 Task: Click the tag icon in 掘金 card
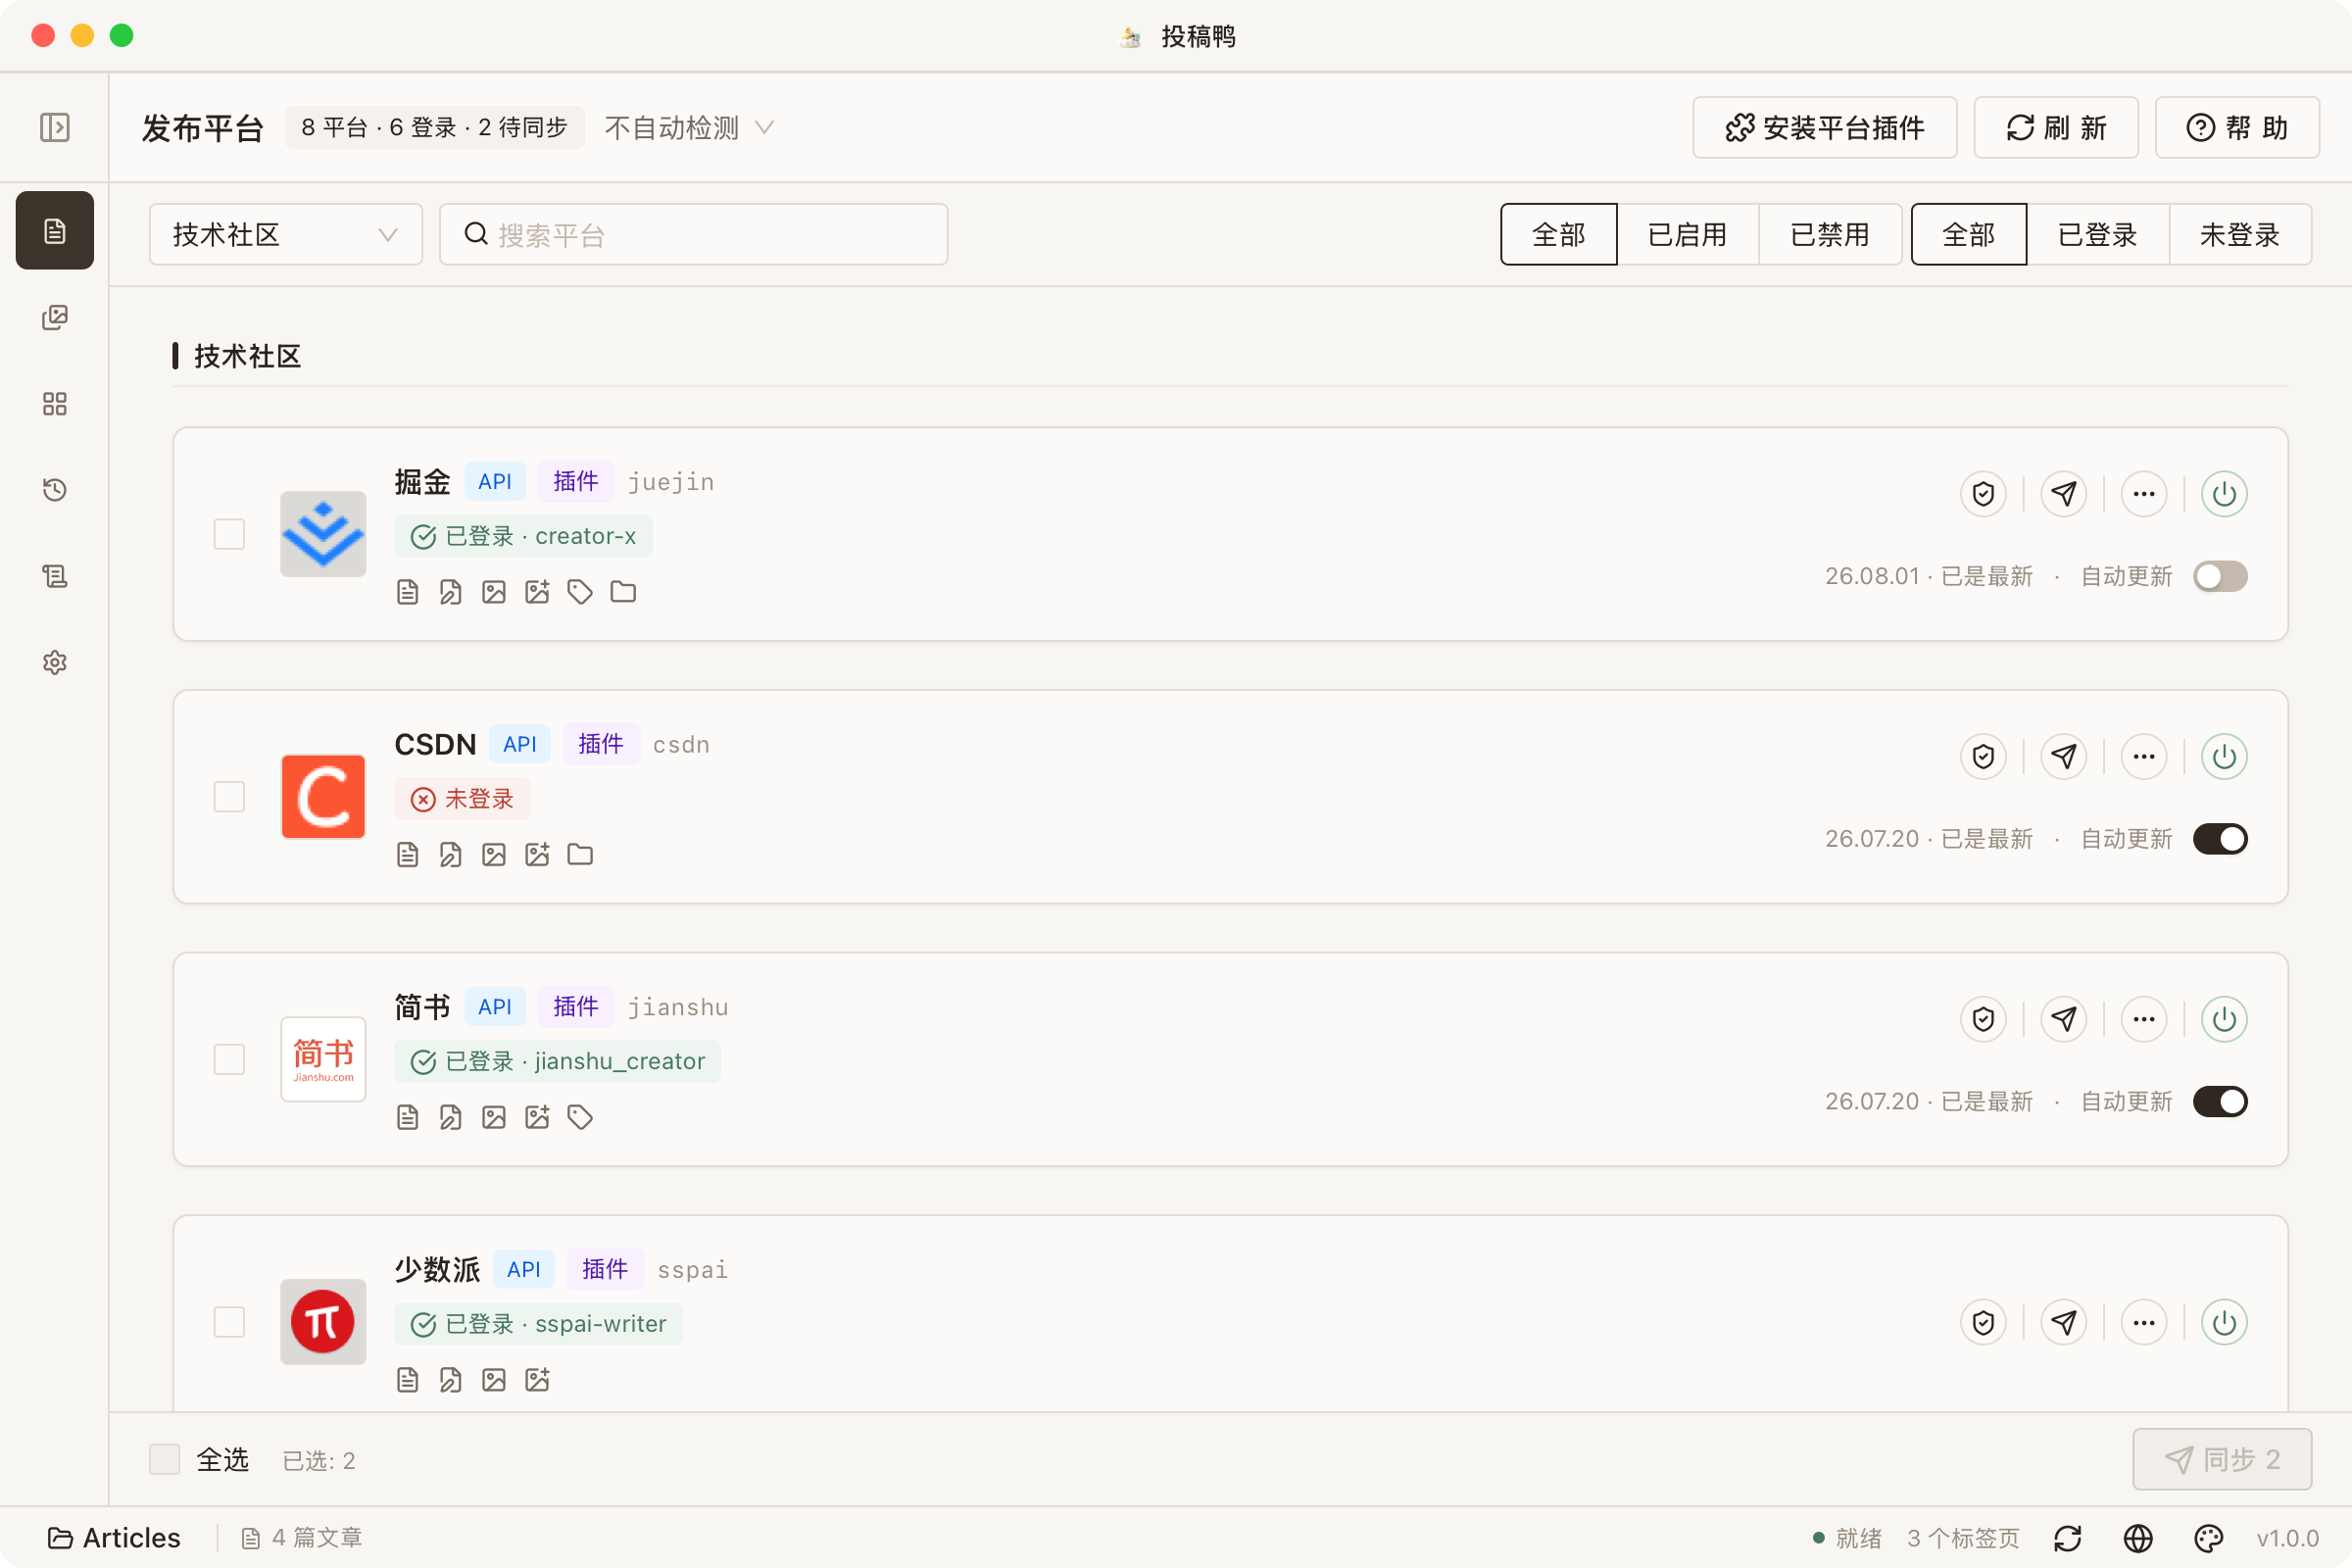tap(580, 592)
